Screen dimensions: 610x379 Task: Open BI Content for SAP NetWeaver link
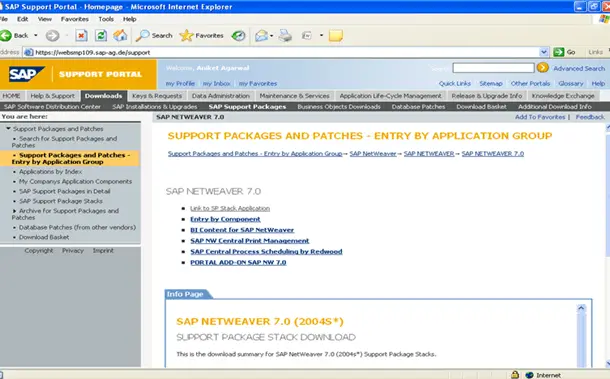(242, 230)
